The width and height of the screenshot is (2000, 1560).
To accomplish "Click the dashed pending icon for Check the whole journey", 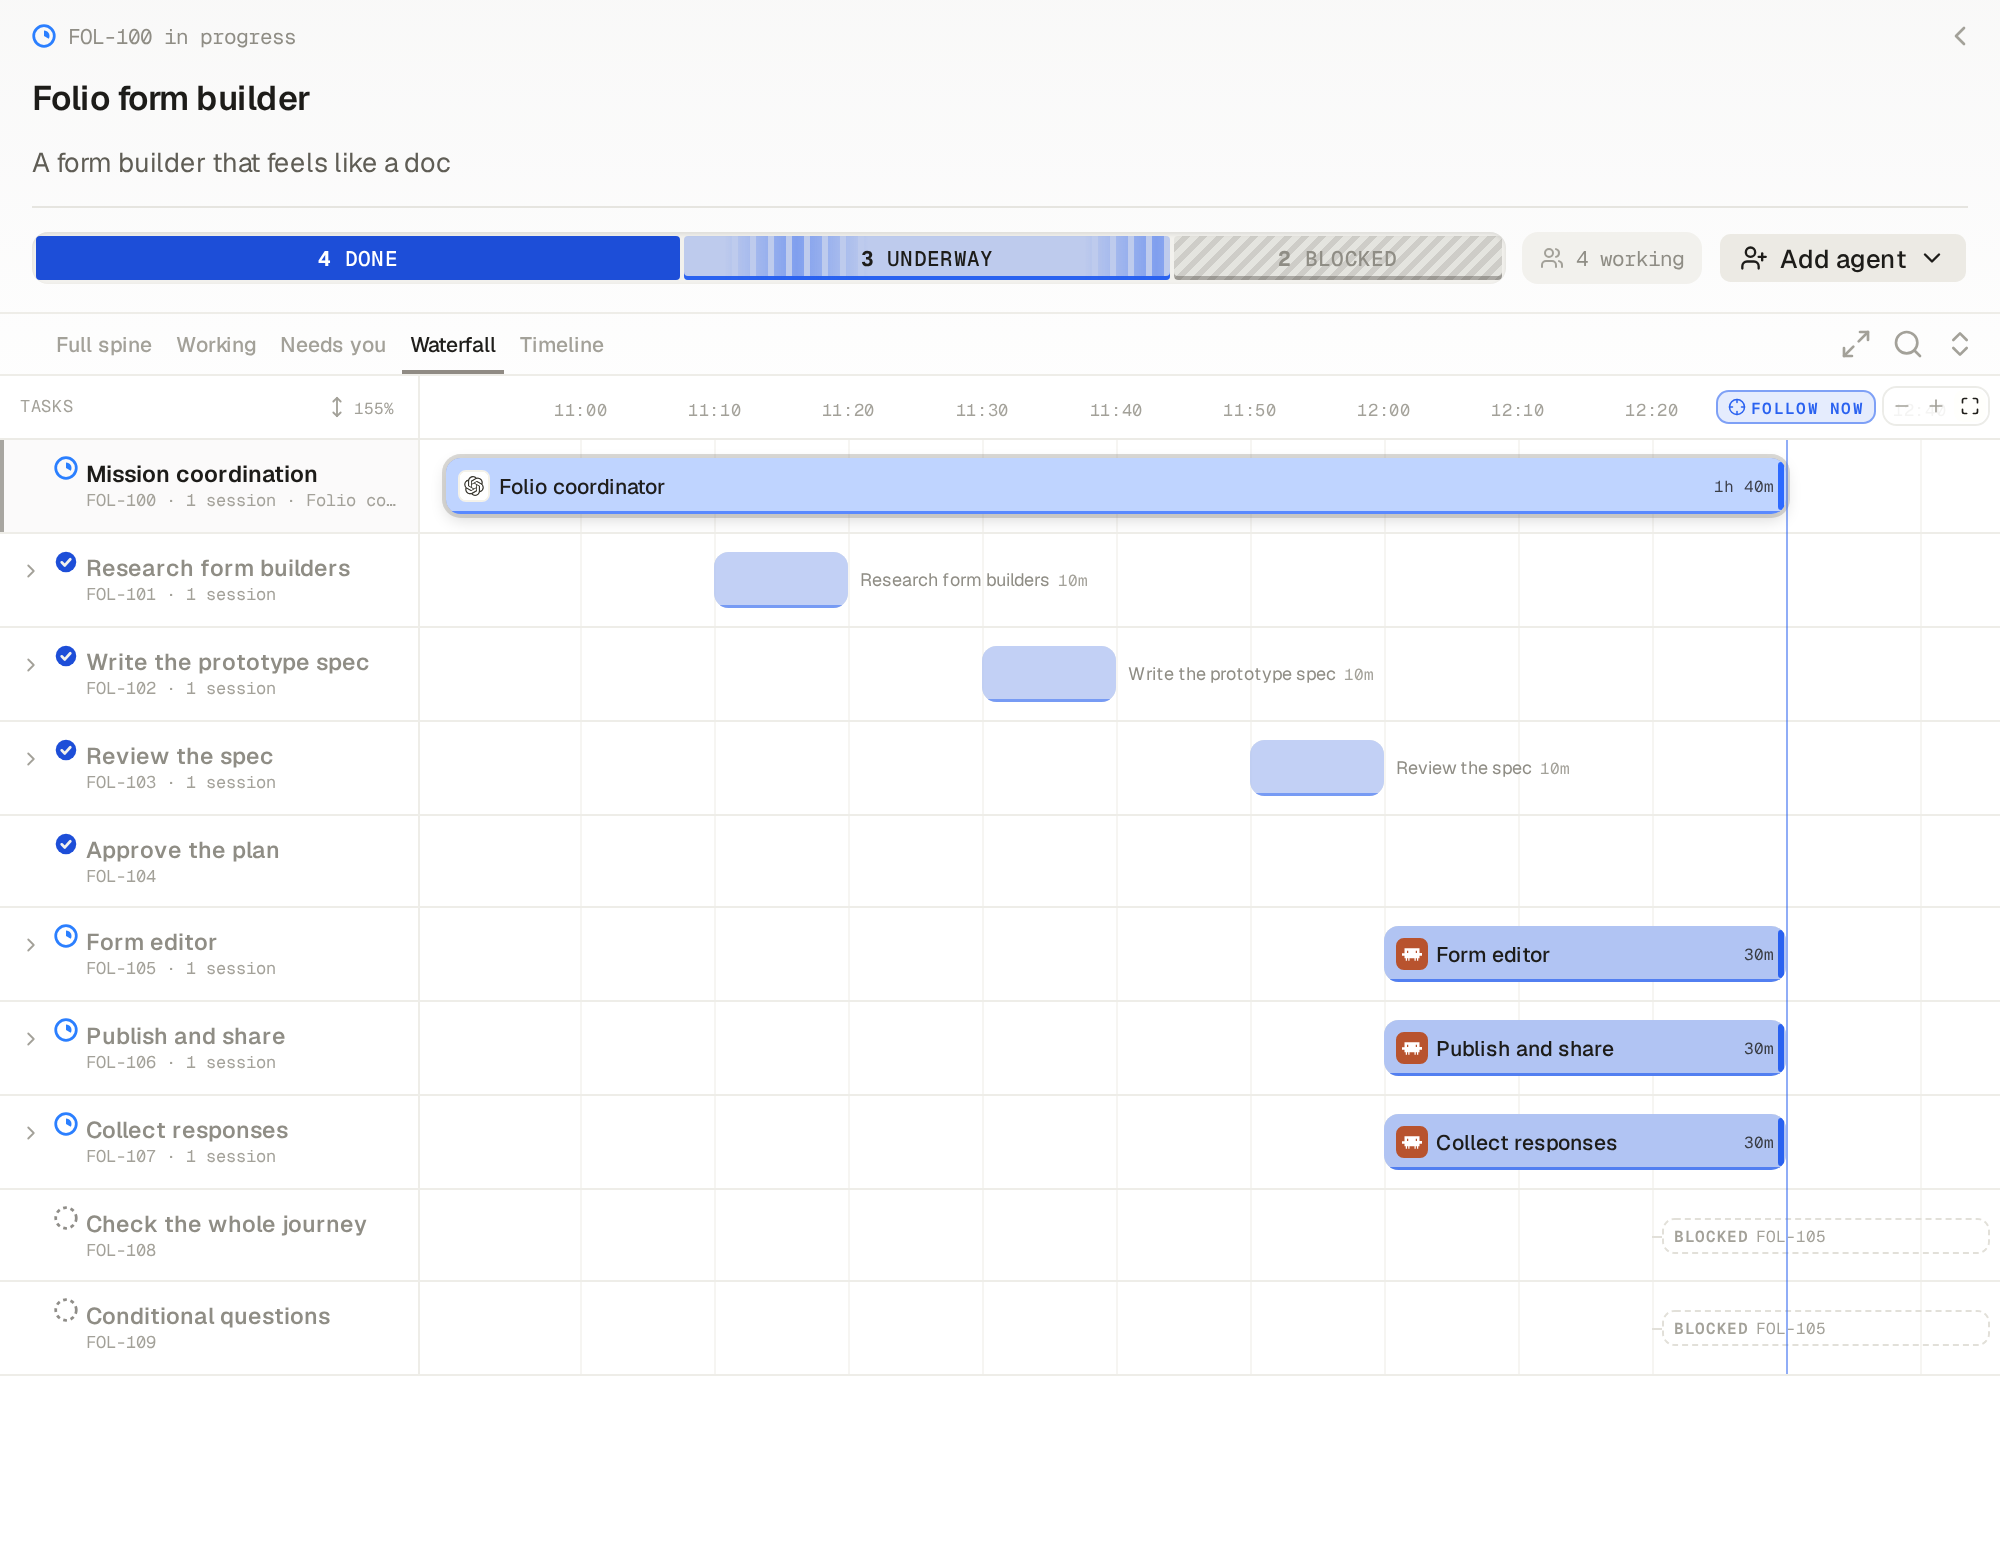I will (66, 1218).
